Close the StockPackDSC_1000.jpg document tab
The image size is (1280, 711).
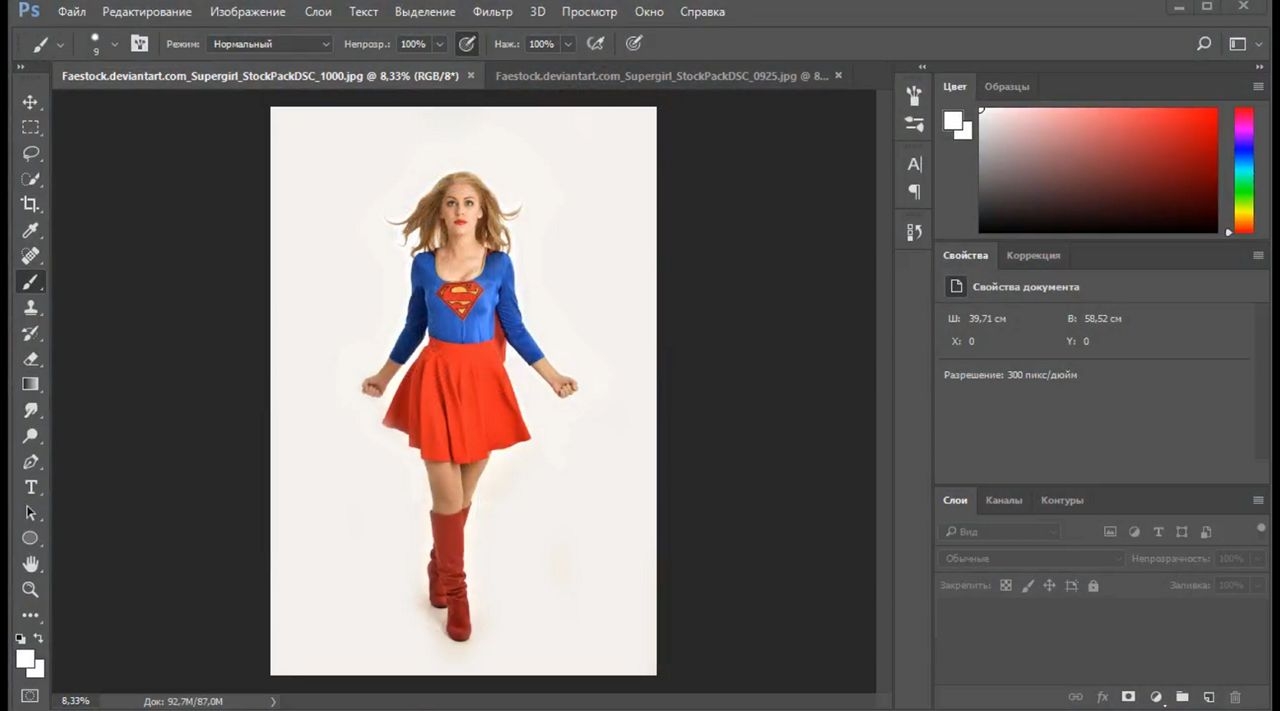pos(470,76)
